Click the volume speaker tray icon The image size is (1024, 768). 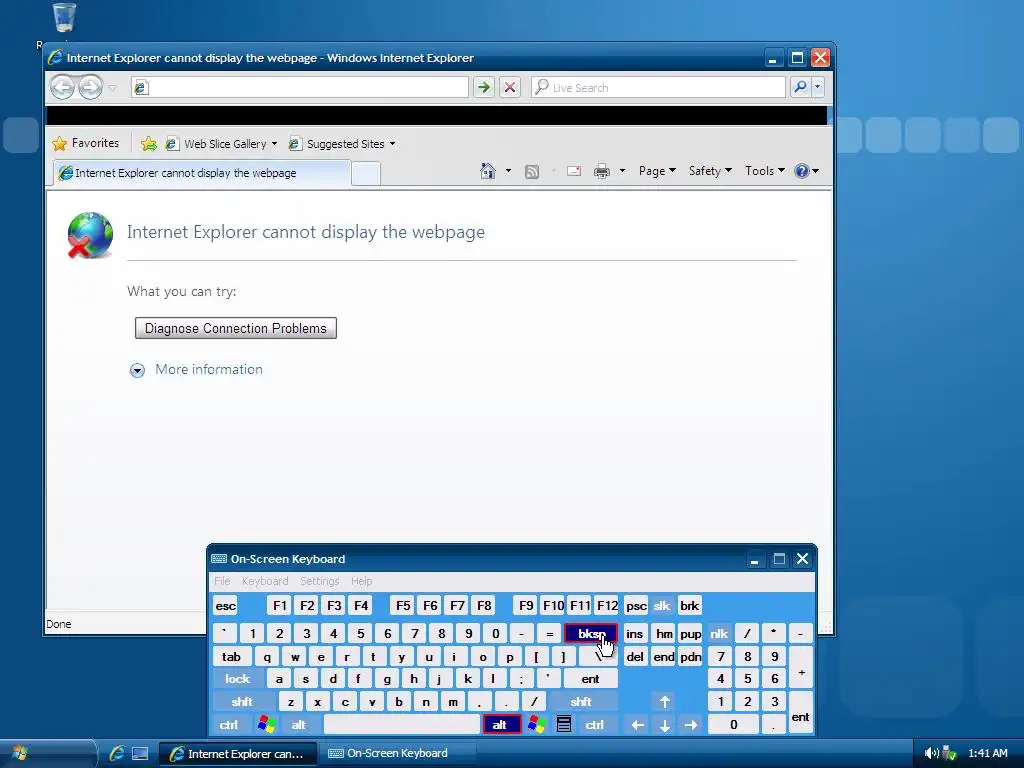pyautogui.click(x=931, y=754)
